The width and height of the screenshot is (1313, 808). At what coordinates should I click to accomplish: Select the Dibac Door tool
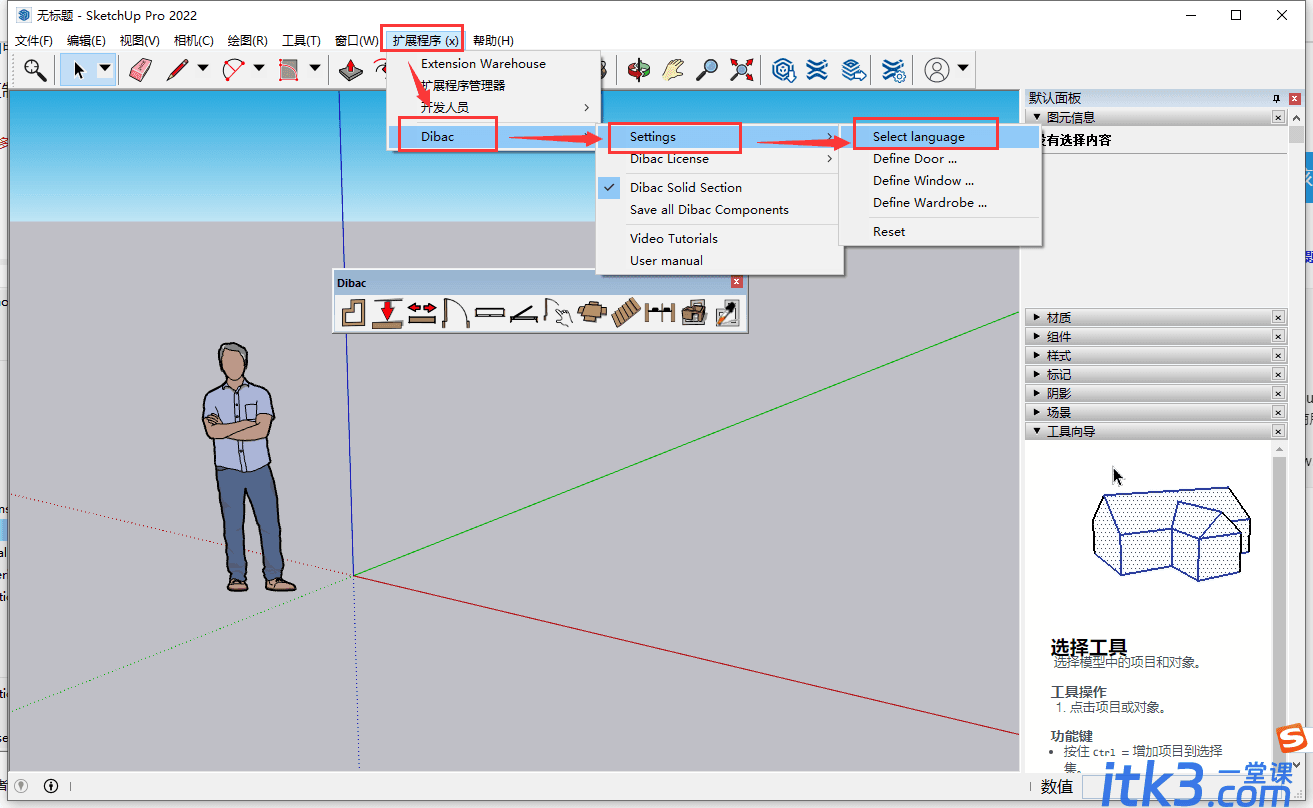pos(456,314)
